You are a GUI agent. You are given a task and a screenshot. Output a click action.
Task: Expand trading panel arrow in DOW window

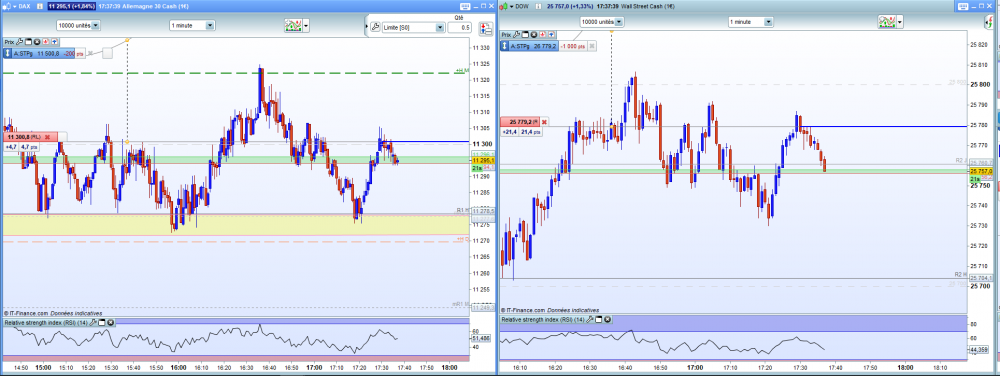coord(987,22)
